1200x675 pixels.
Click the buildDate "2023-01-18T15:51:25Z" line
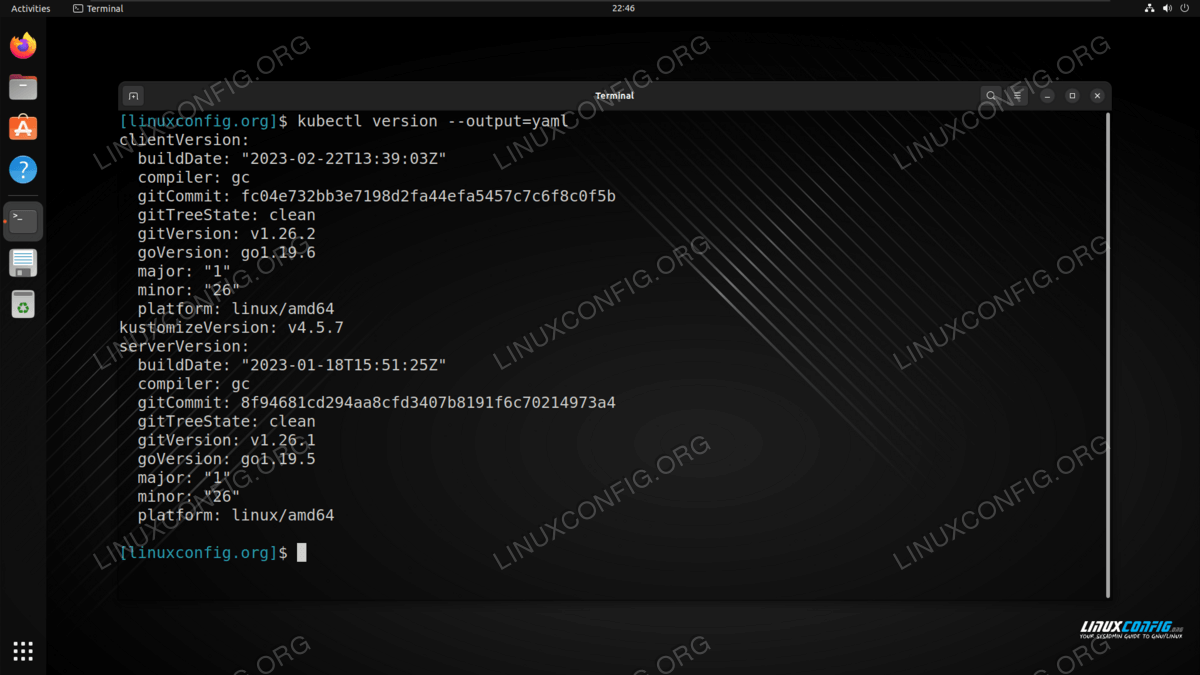[x=292, y=365]
